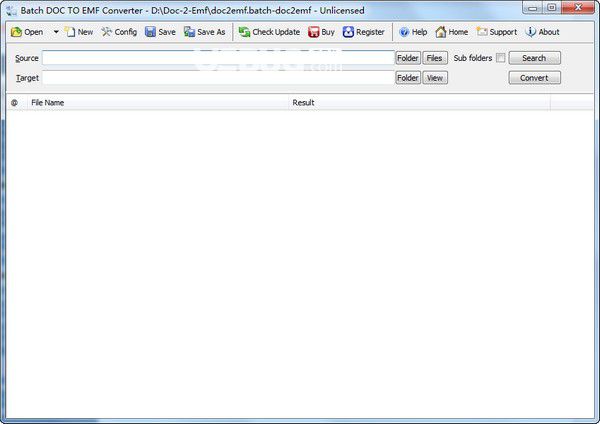Click the Search button
The image size is (600, 424).
pyautogui.click(x=535, y=58)
